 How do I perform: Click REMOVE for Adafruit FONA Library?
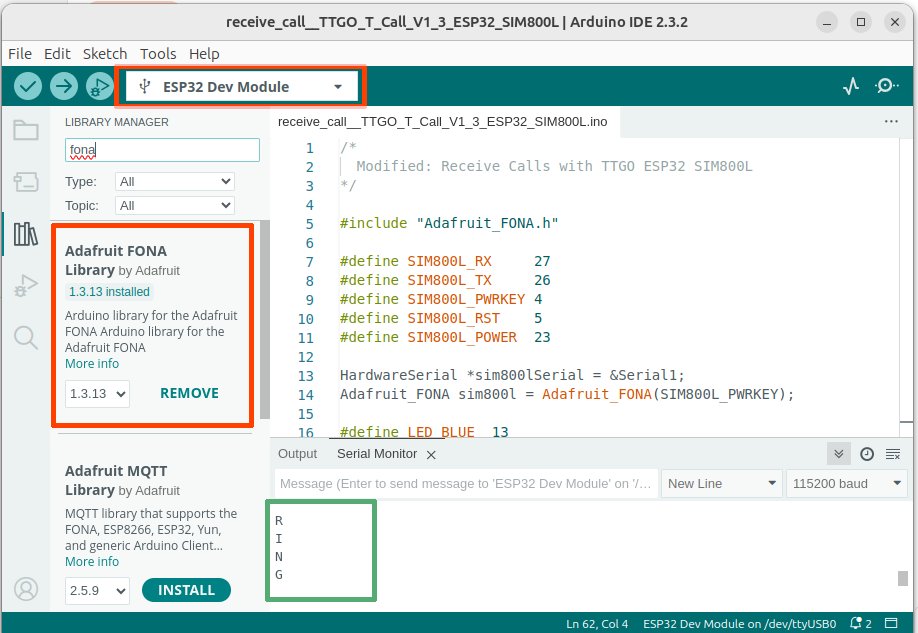coord(189,394)
